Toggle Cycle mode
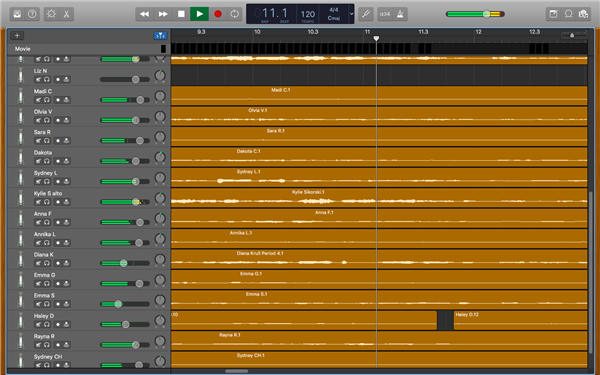600x375 pixels. (x=235, y=14)
